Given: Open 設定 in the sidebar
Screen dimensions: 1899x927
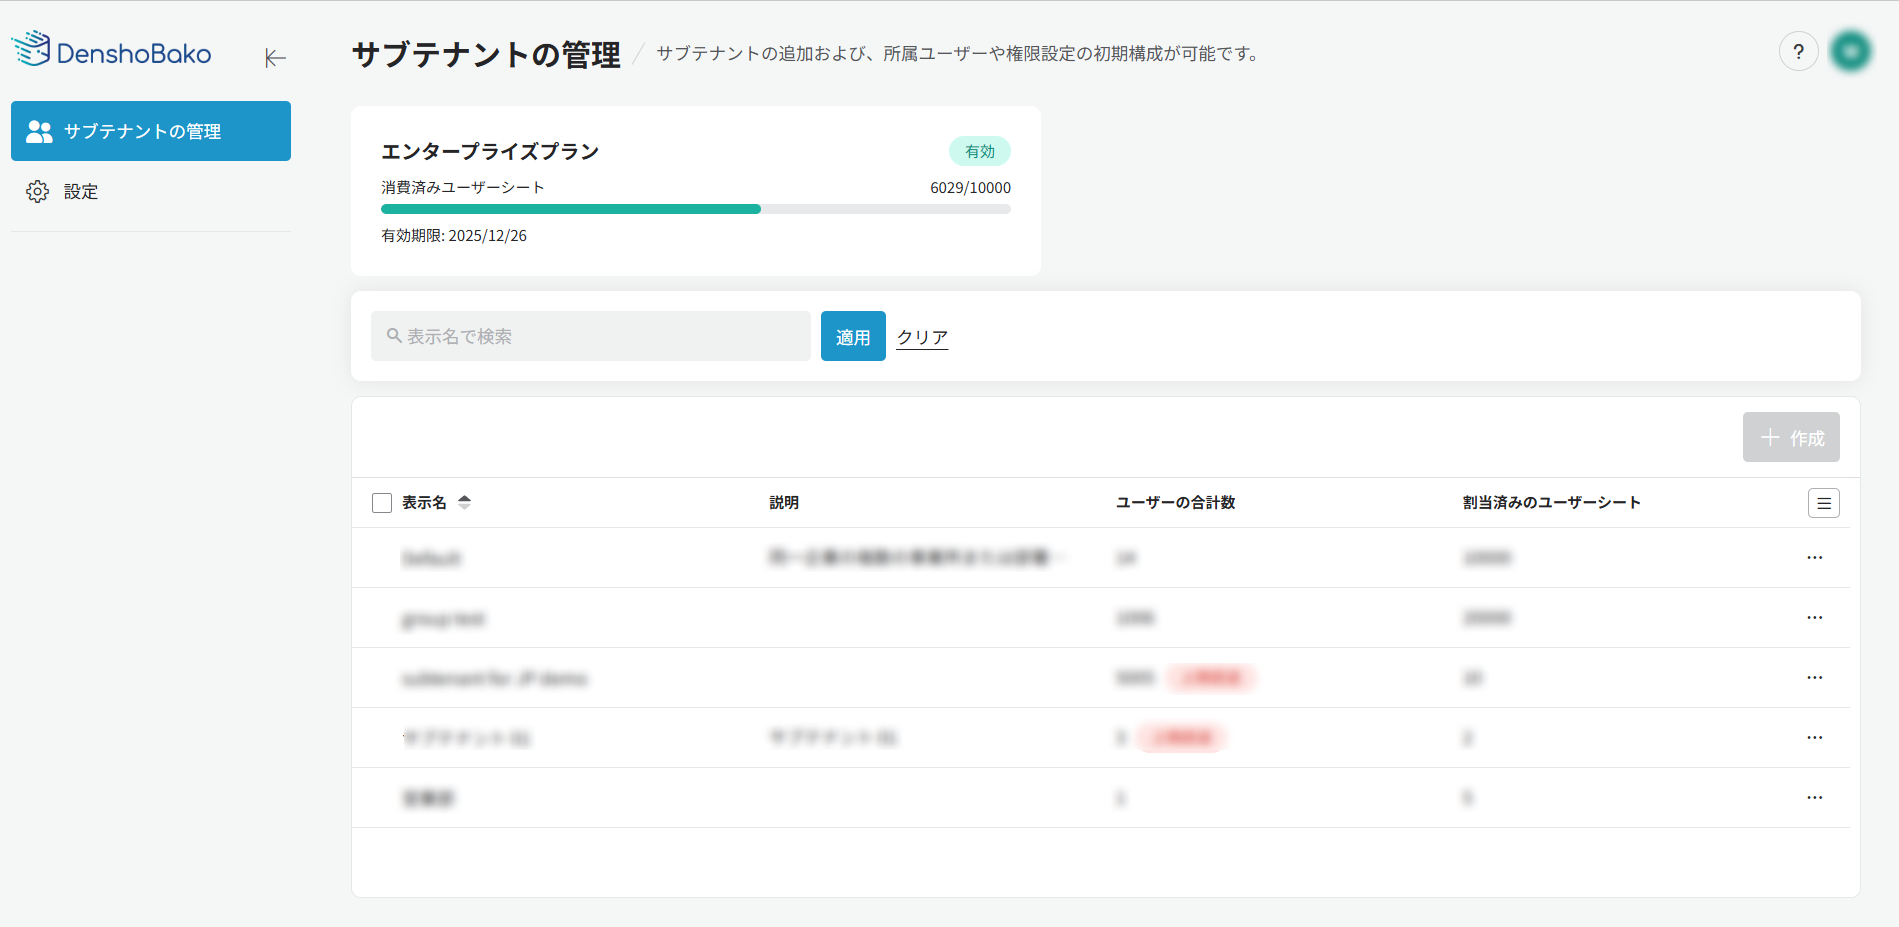Looking at the screenshot, I should coord(151,191).
